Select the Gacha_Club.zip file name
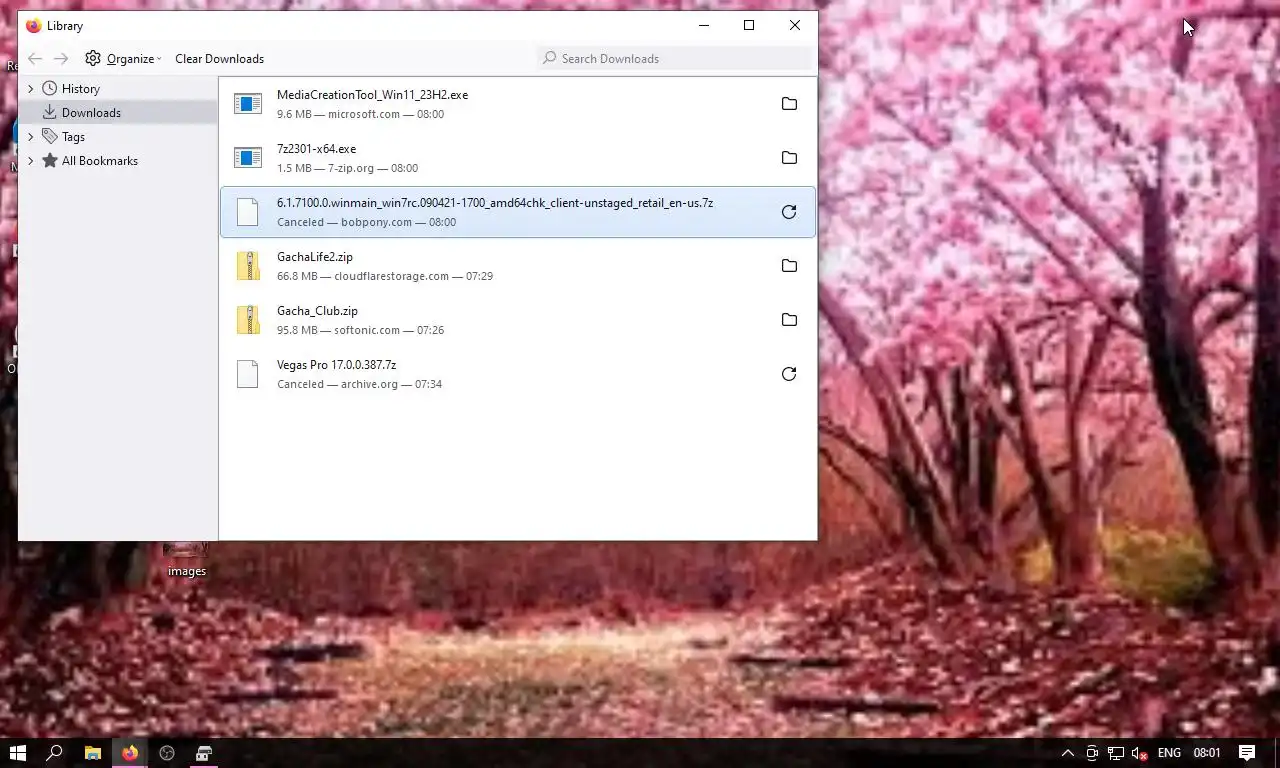The height and width of the screenshot is (768, 1280). click(x=317, y=311)
